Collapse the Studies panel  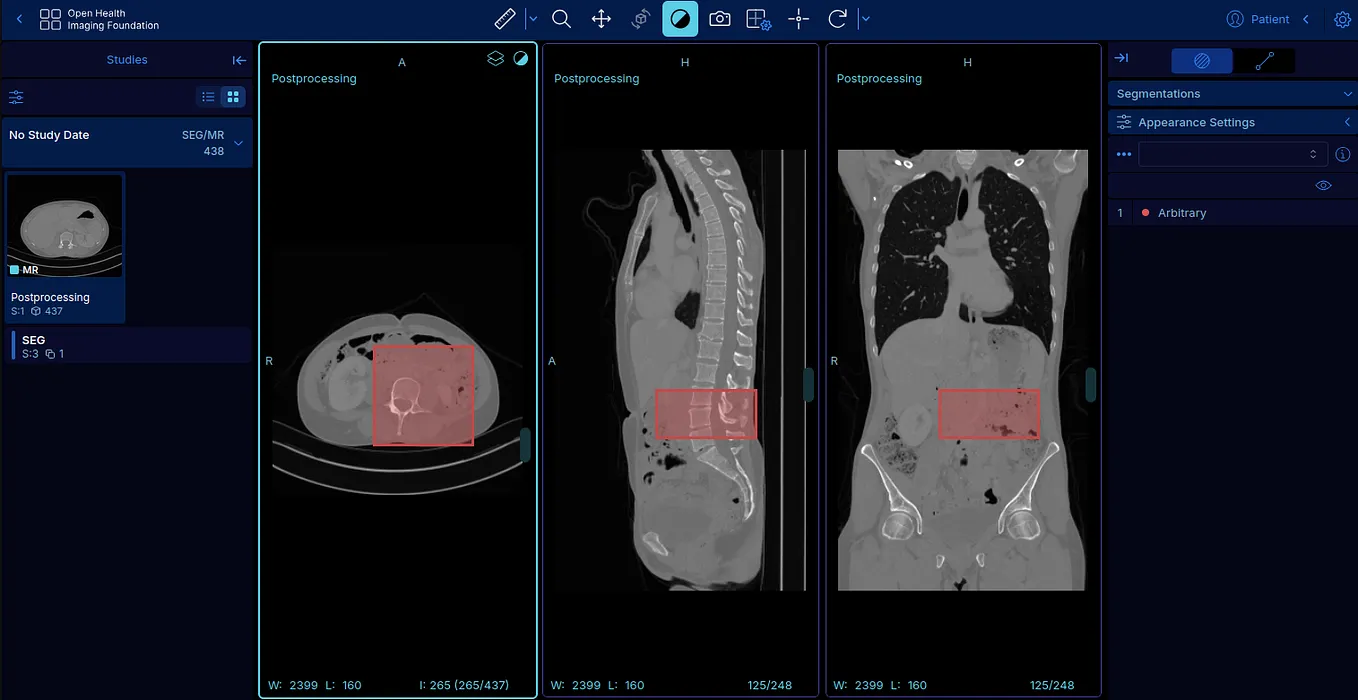tap(239, 60)
